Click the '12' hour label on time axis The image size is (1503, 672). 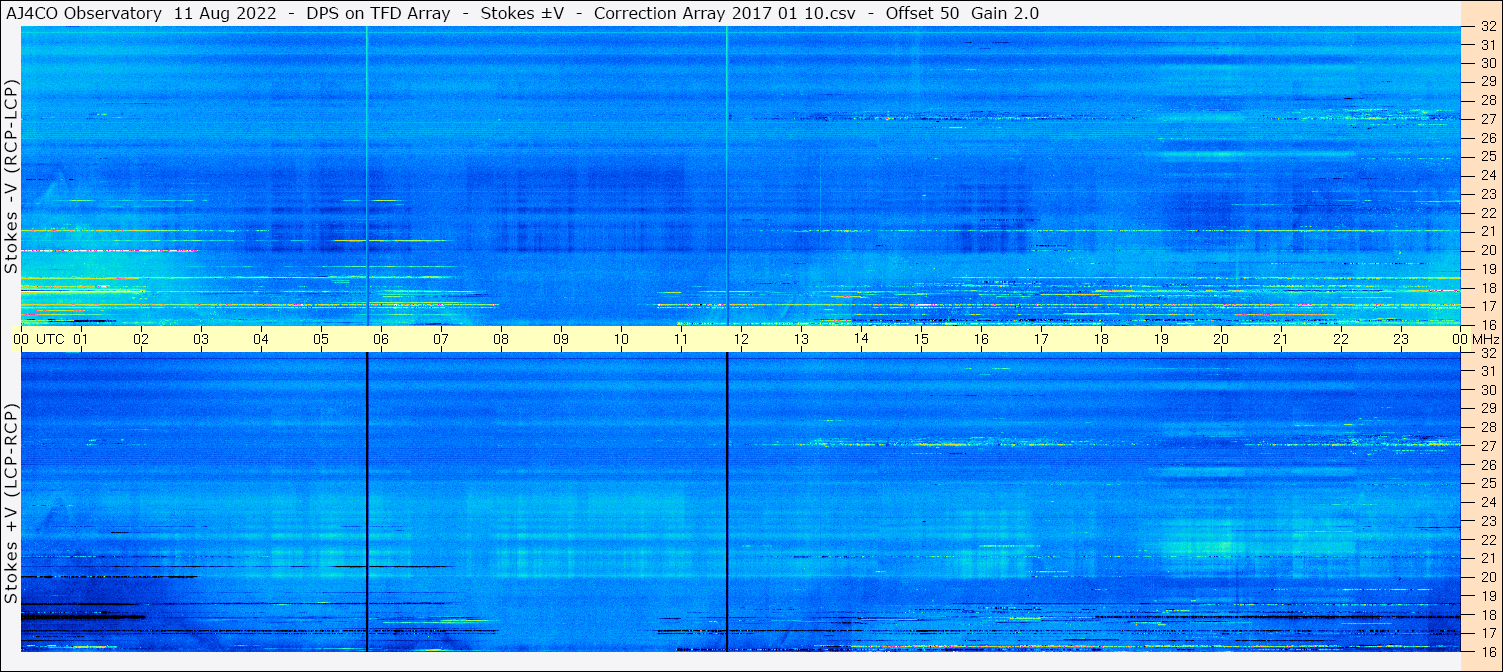coord(741,339)
